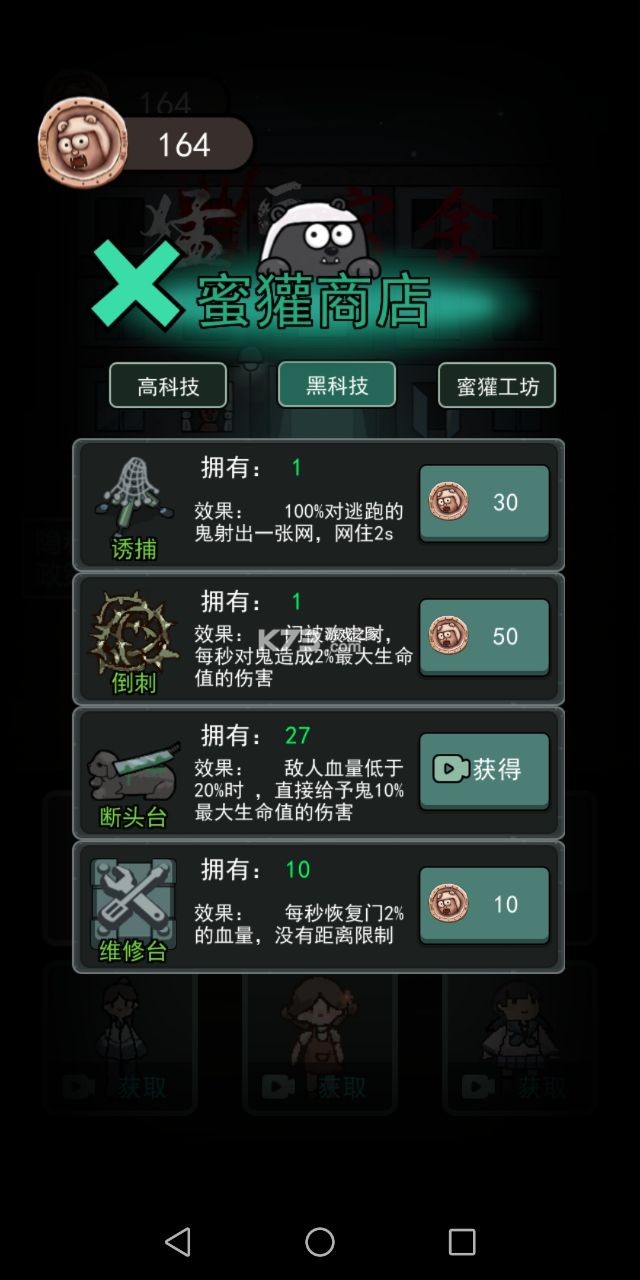
Task: Buy 倒刺 for 50 coins
Action: pyautogui.click(x=484, y=637)
